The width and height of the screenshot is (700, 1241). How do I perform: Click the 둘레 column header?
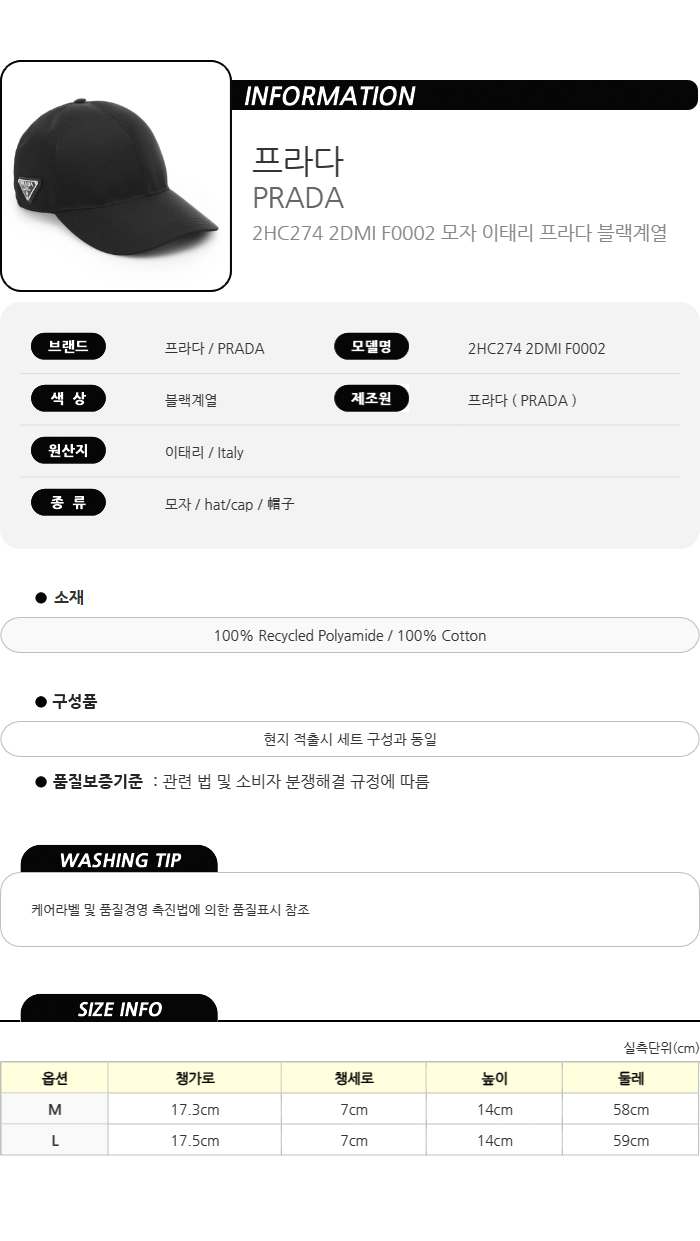[x=631, y=1078]
